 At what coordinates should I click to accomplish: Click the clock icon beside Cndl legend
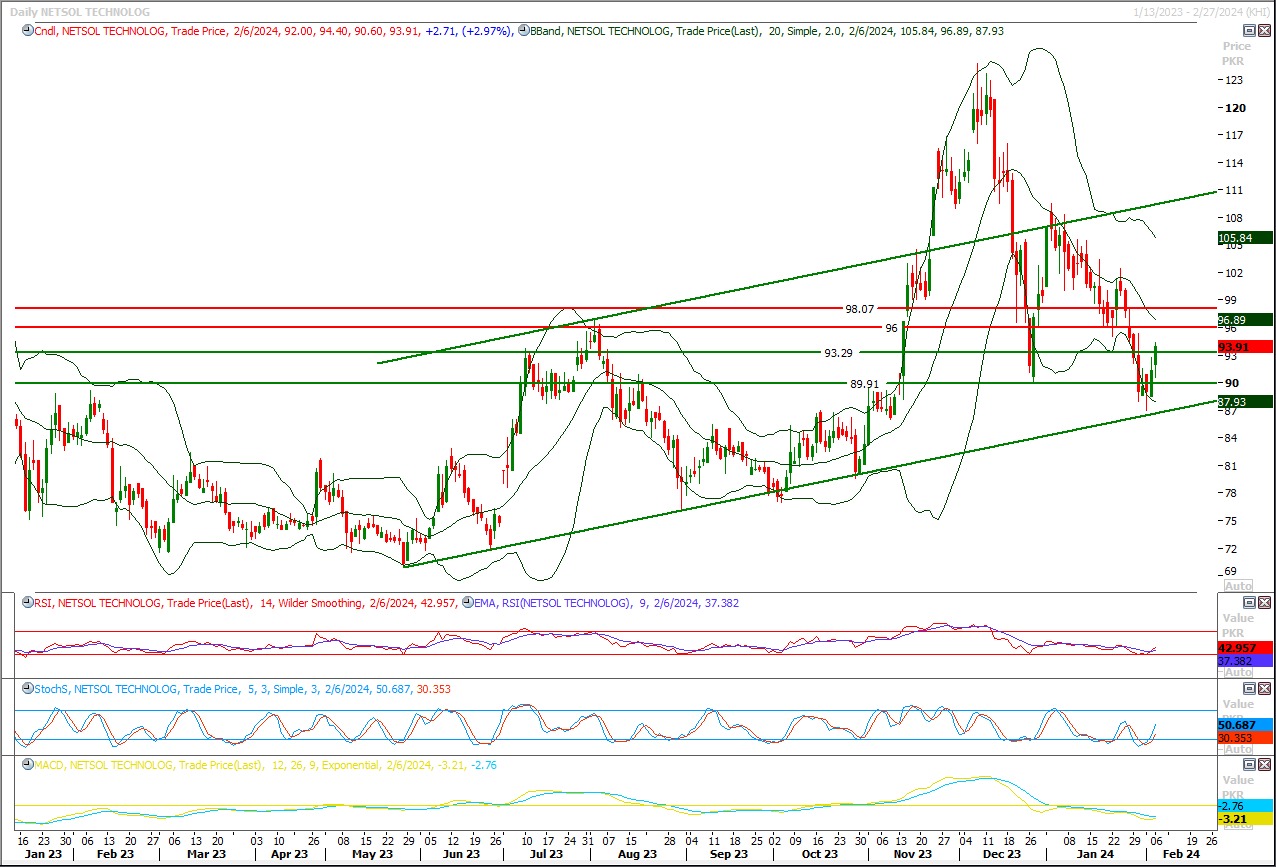tap(26, 31)
